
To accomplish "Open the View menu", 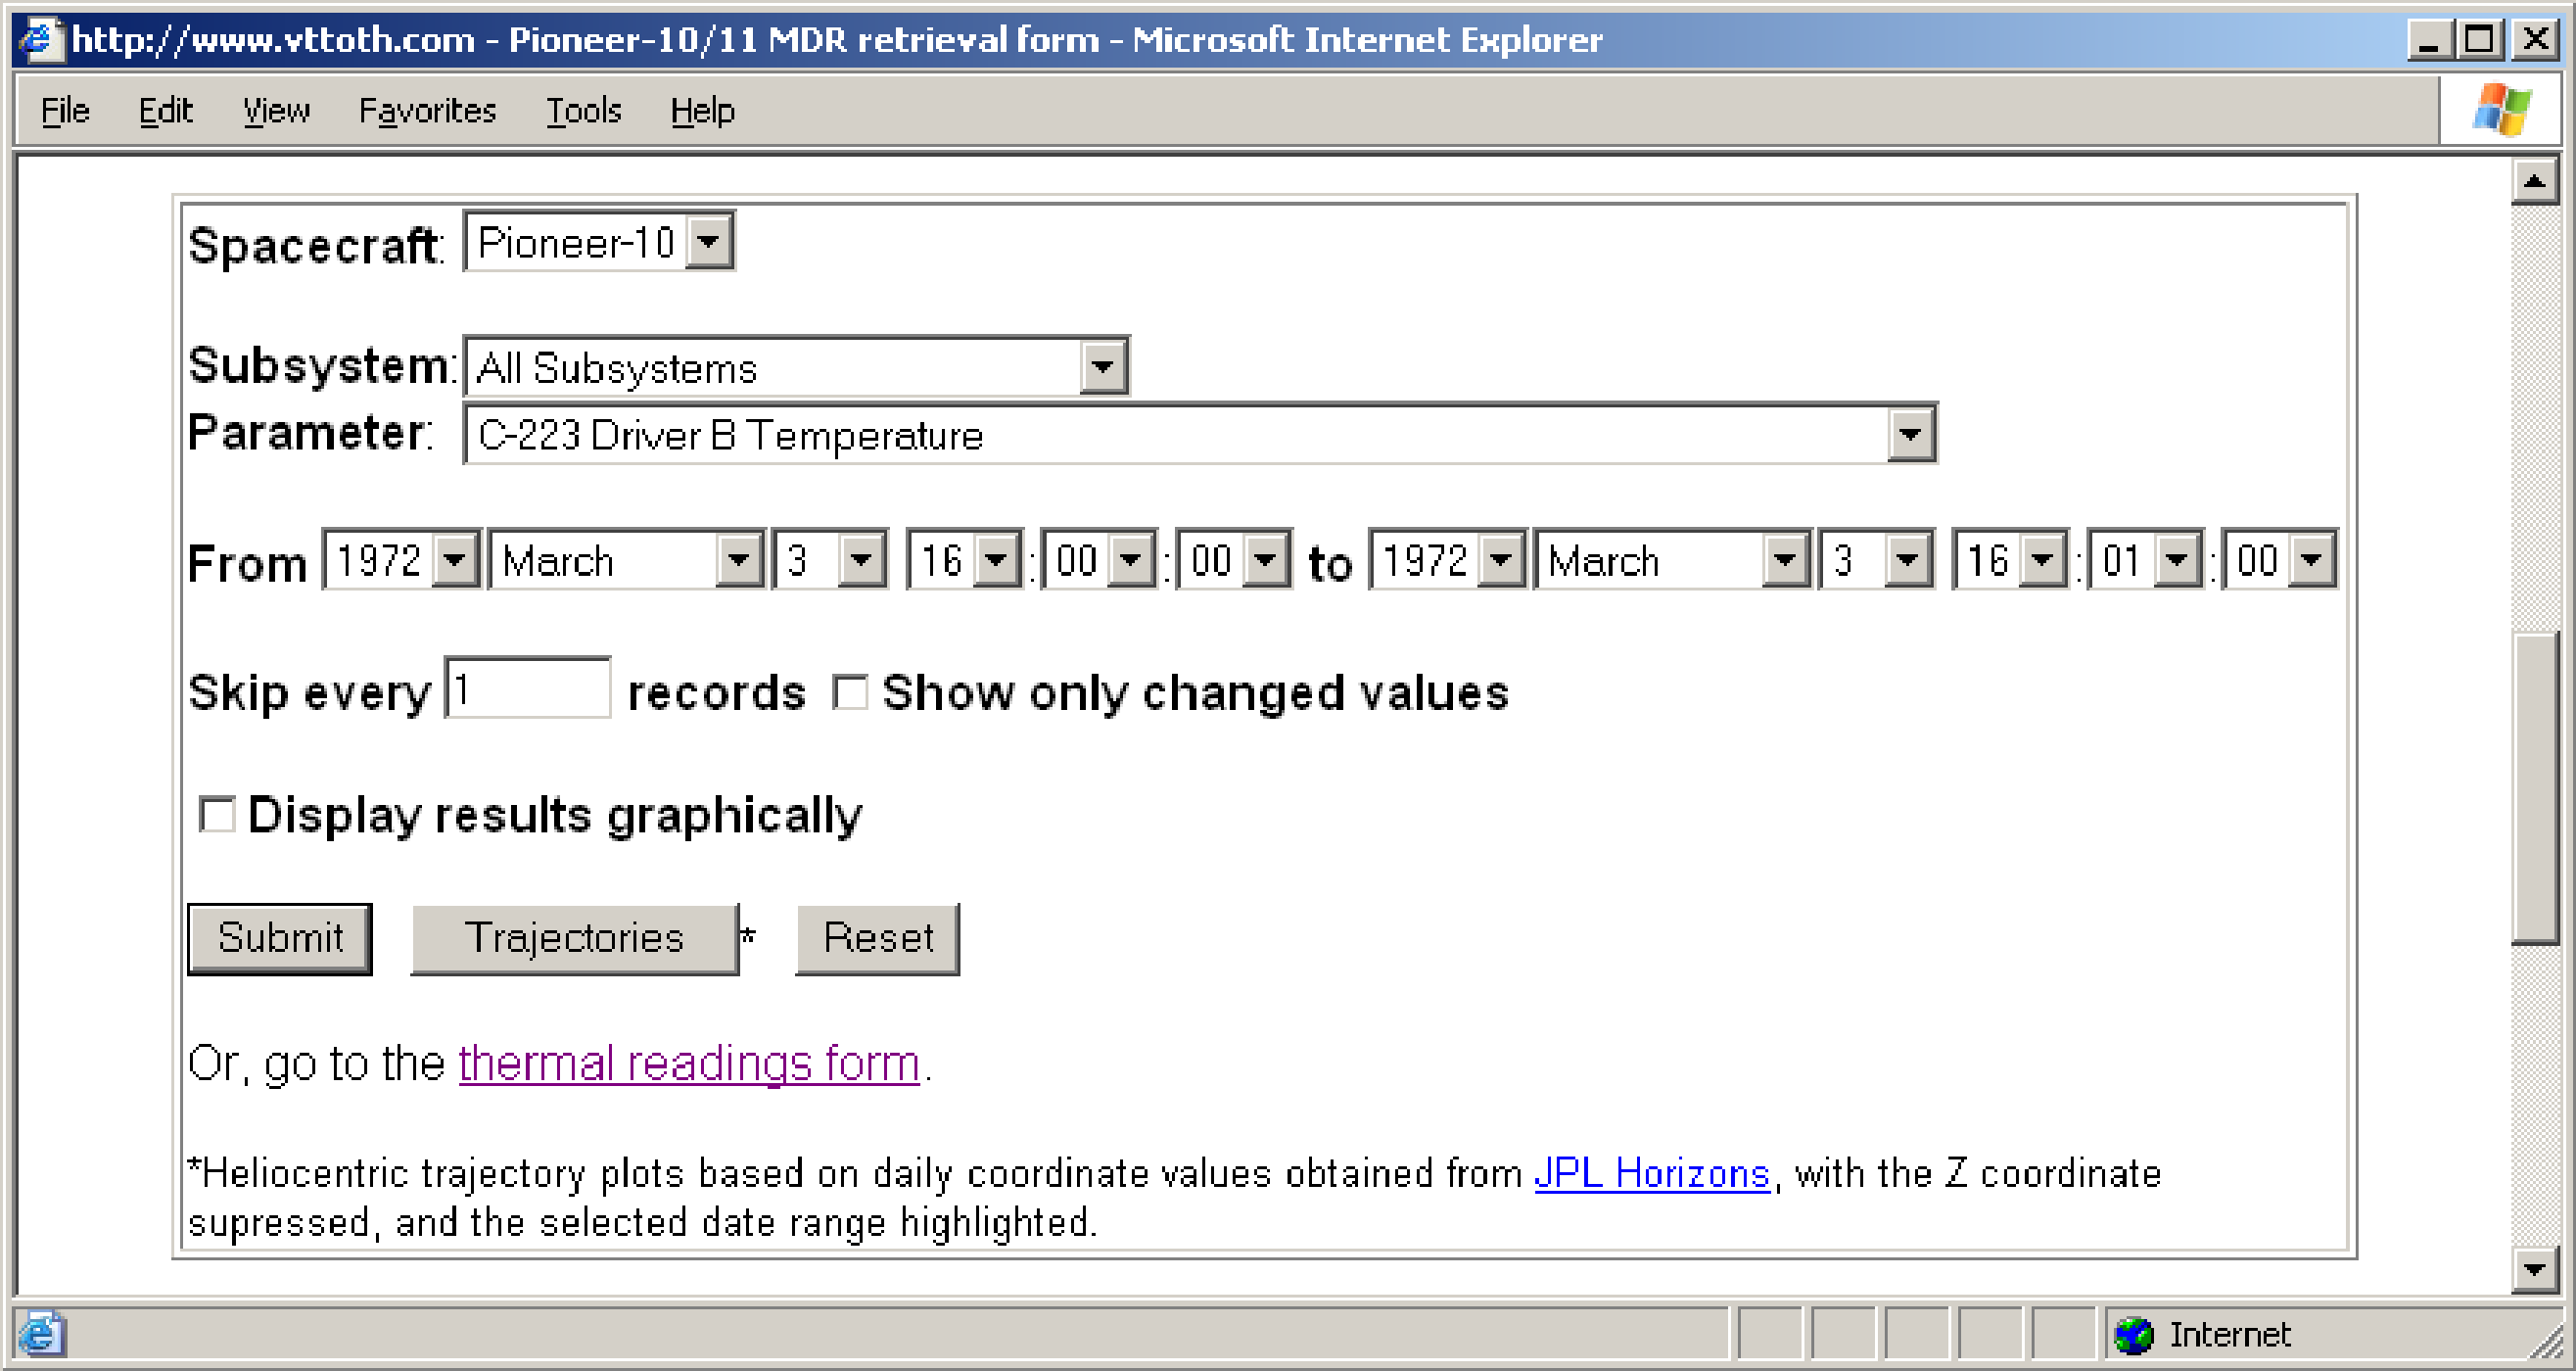I will point(276,110).
